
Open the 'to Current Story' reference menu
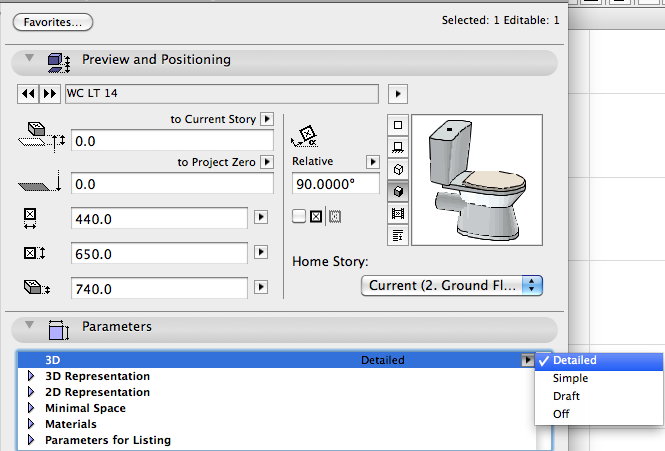267,119
